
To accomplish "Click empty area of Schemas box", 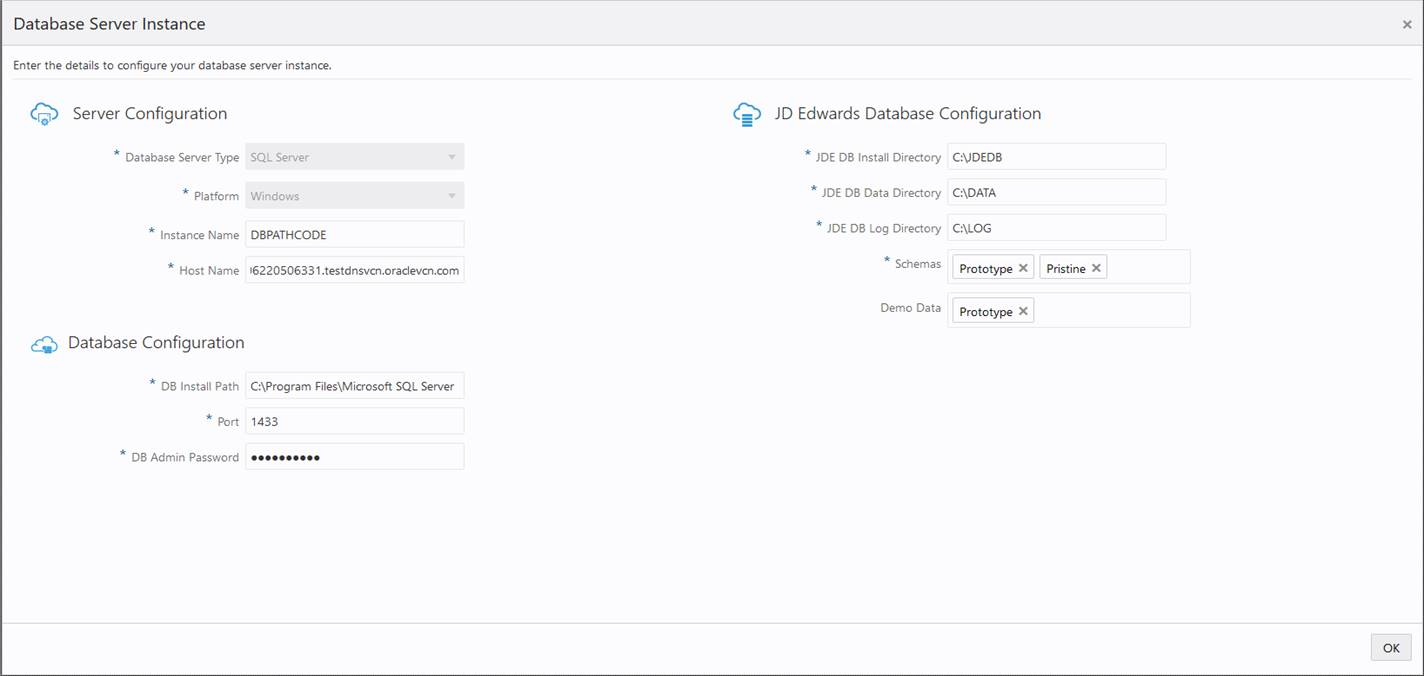I will coord(1148,268).
